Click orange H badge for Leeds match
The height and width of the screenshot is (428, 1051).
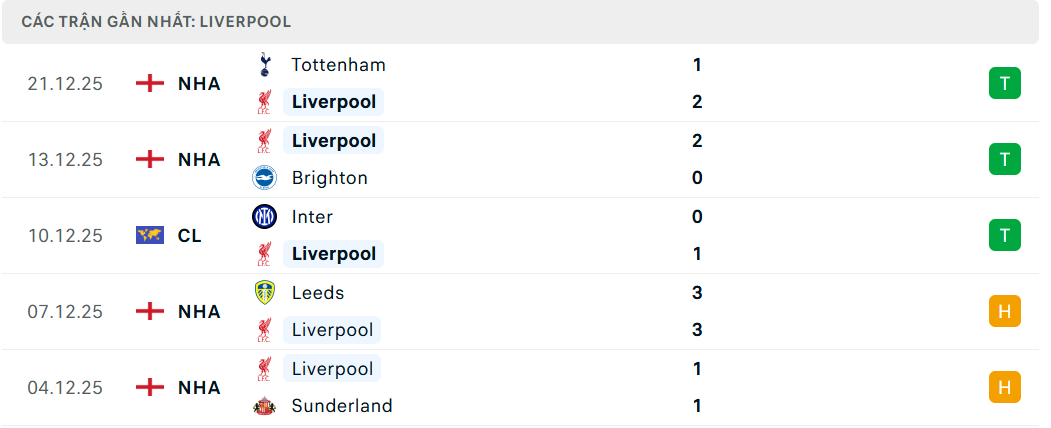point(1004,311)
